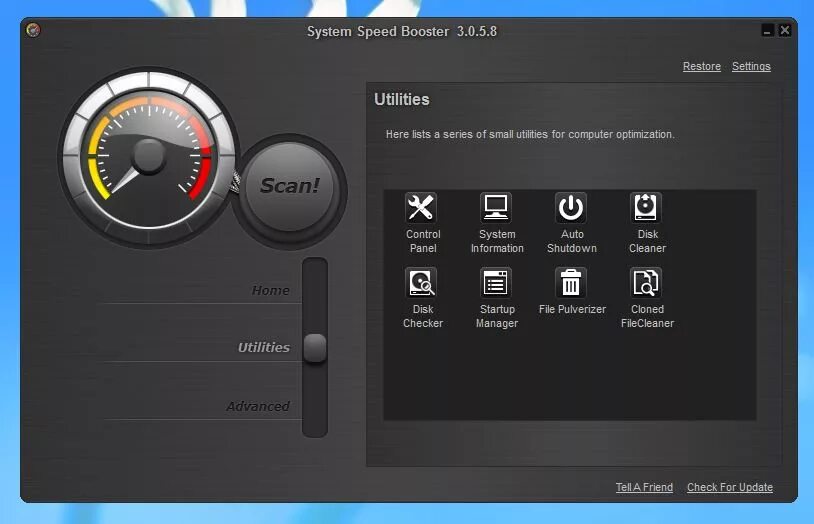Click the Tell A Friend link
The image size is (814, 524).
(644, 487)
